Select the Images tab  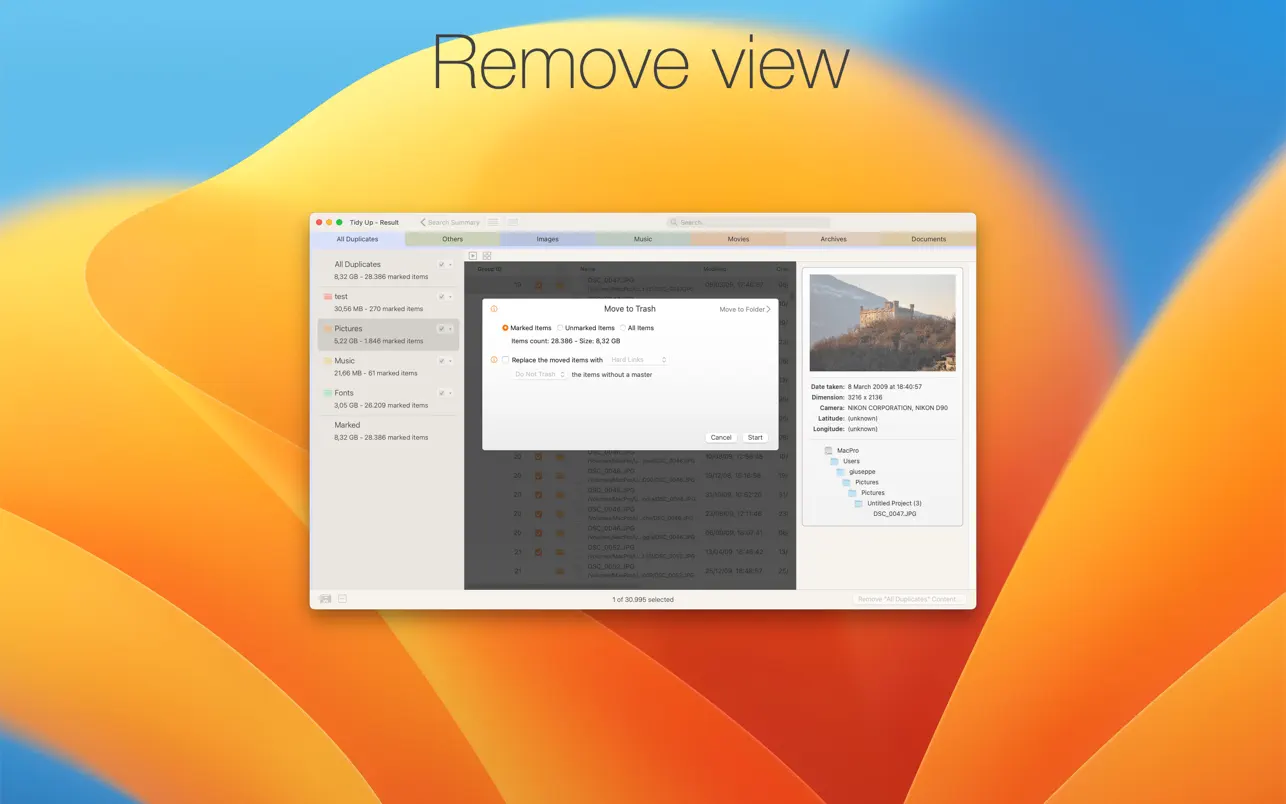point(547,239)
